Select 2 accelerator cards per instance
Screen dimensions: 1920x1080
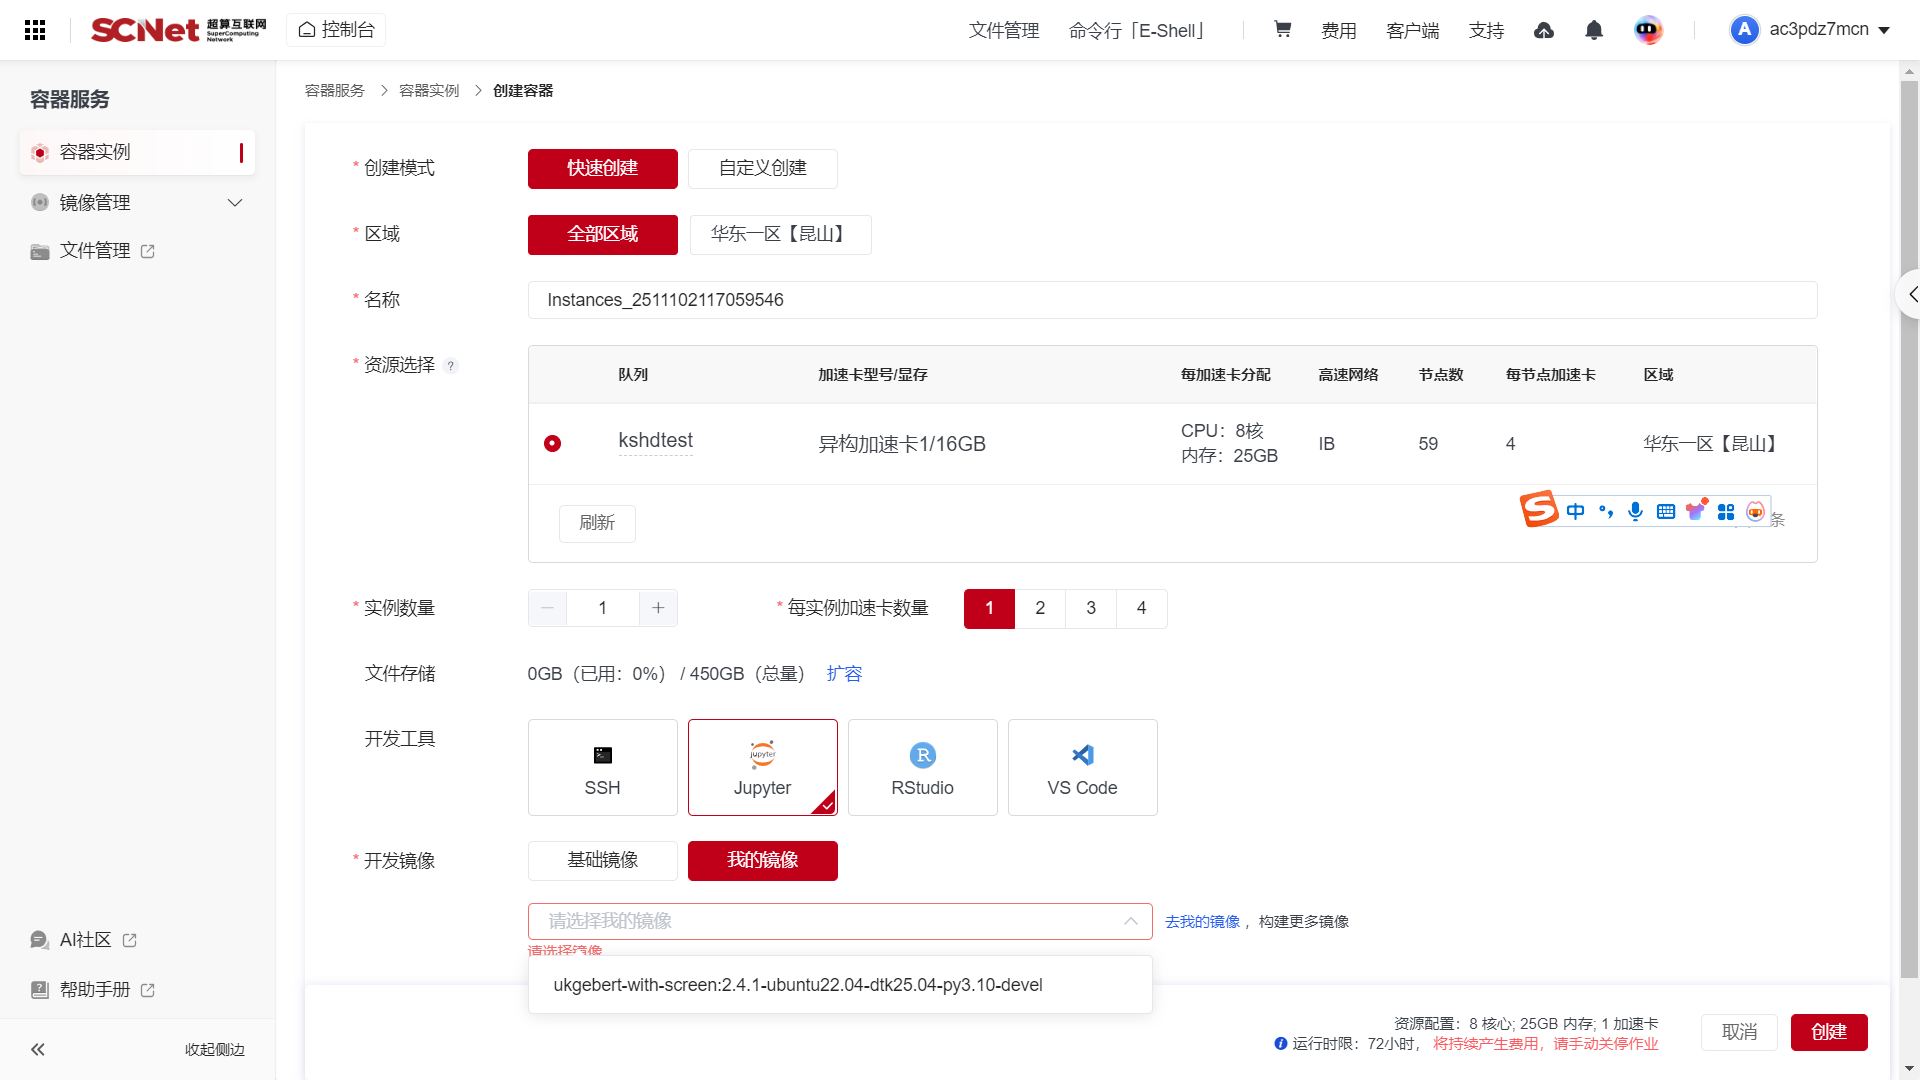(x=1040, y=608)
